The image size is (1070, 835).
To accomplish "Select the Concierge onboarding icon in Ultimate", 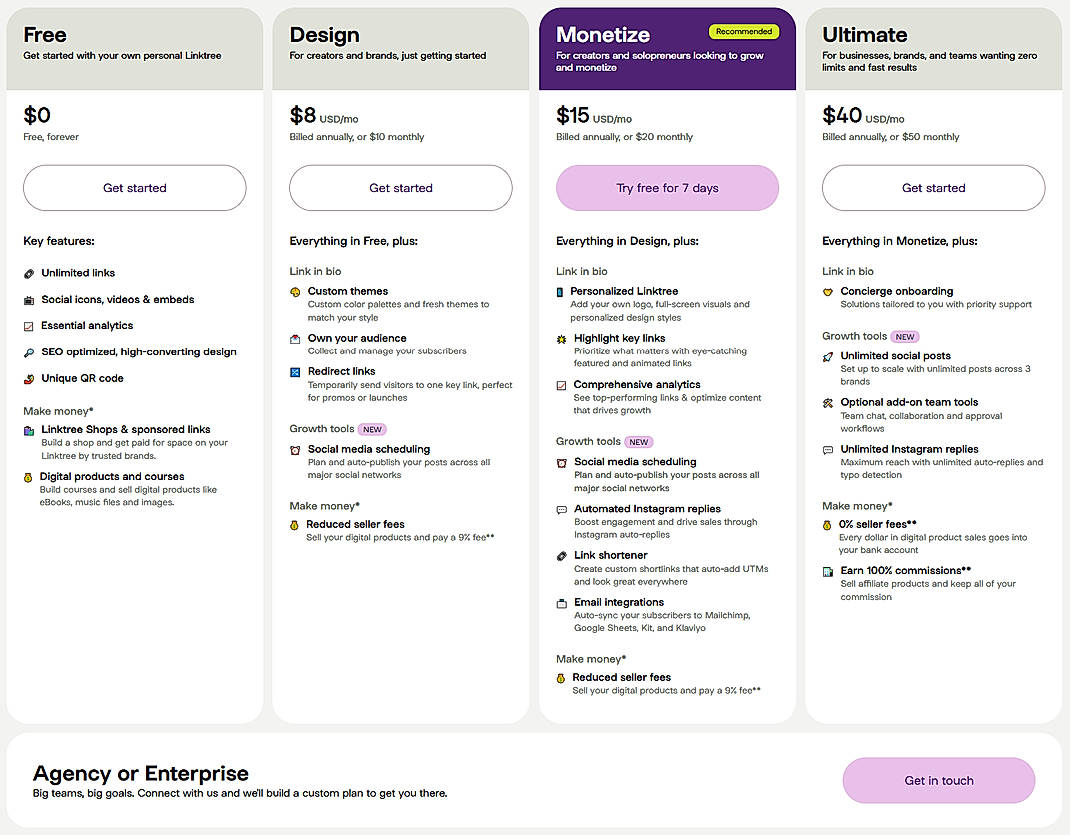I will pos(829,291).
